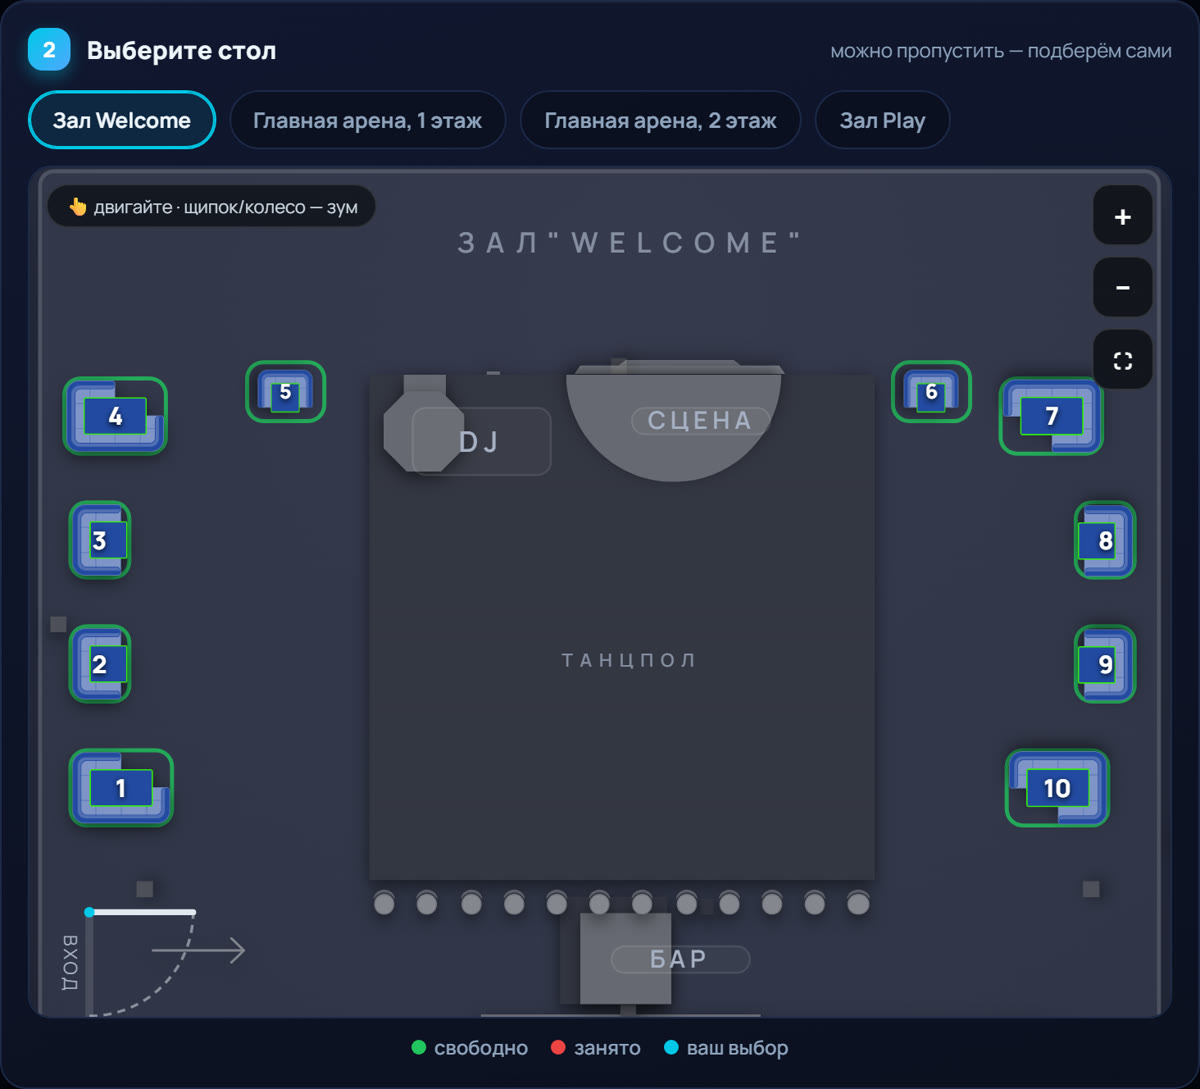Click the "Выберите стол" heading
This screenshot has width=1200, height=1089.
coord(181,50)
